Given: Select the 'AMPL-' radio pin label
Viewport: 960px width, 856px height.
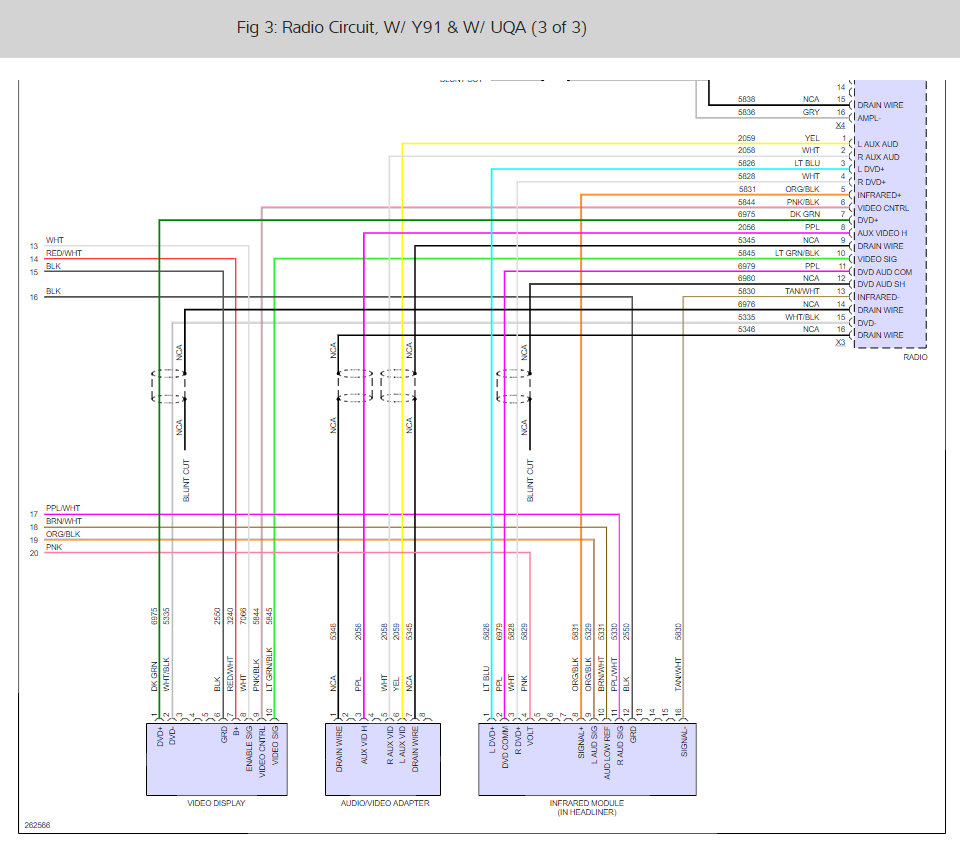Looking at the screenshot, I should pyautogui.click(x=868, y=118).
